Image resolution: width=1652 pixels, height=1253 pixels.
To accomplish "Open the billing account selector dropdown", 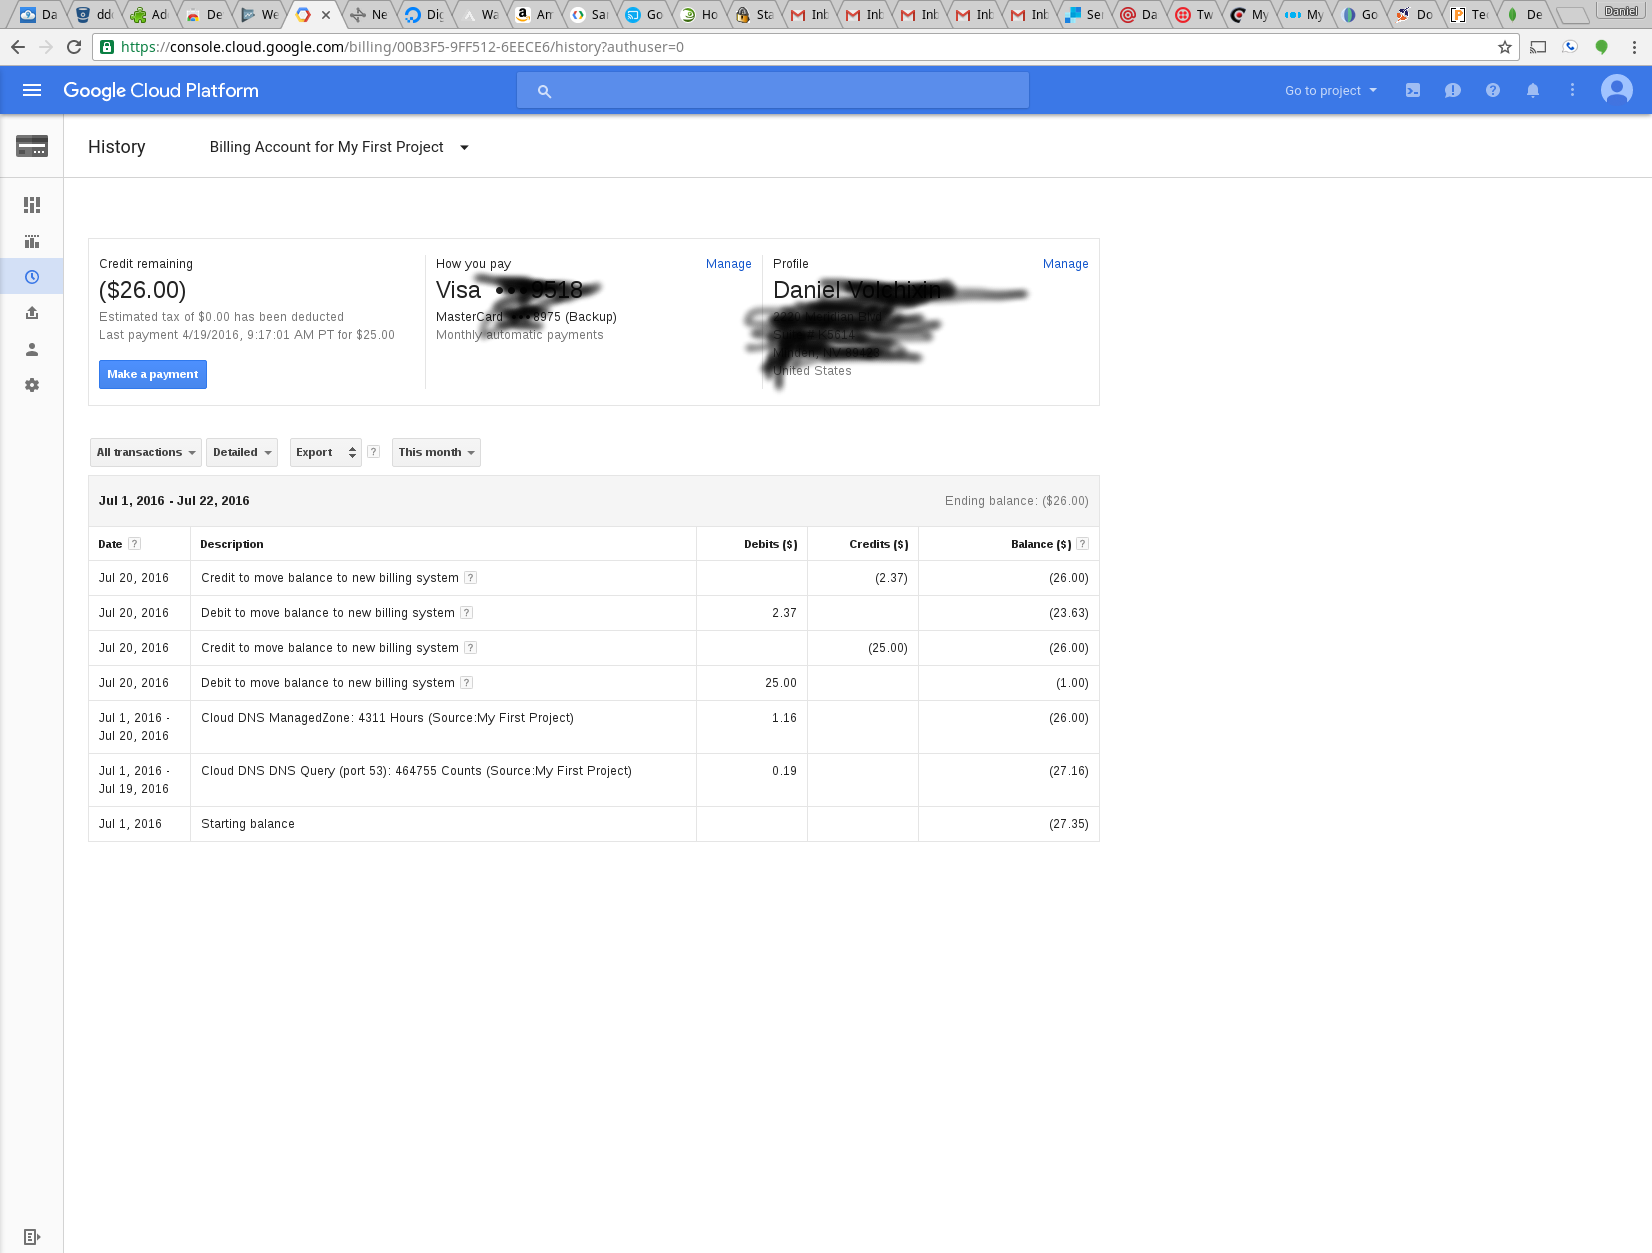I will click(x=339, y=147).
